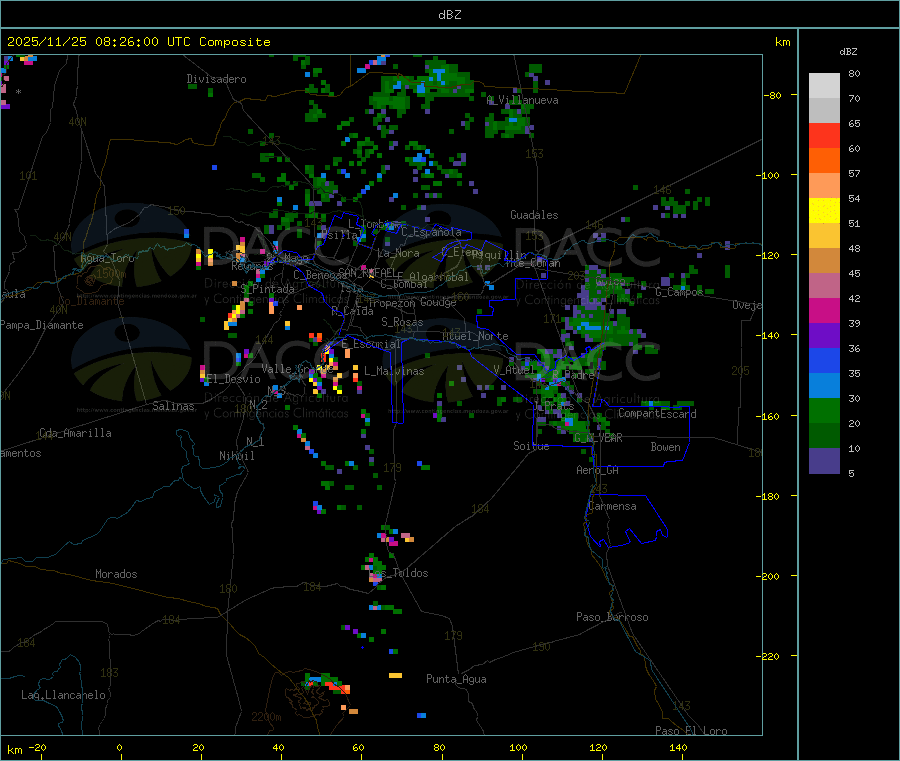Click the Soitue location label
900x761 pixels.
point(531,446)
